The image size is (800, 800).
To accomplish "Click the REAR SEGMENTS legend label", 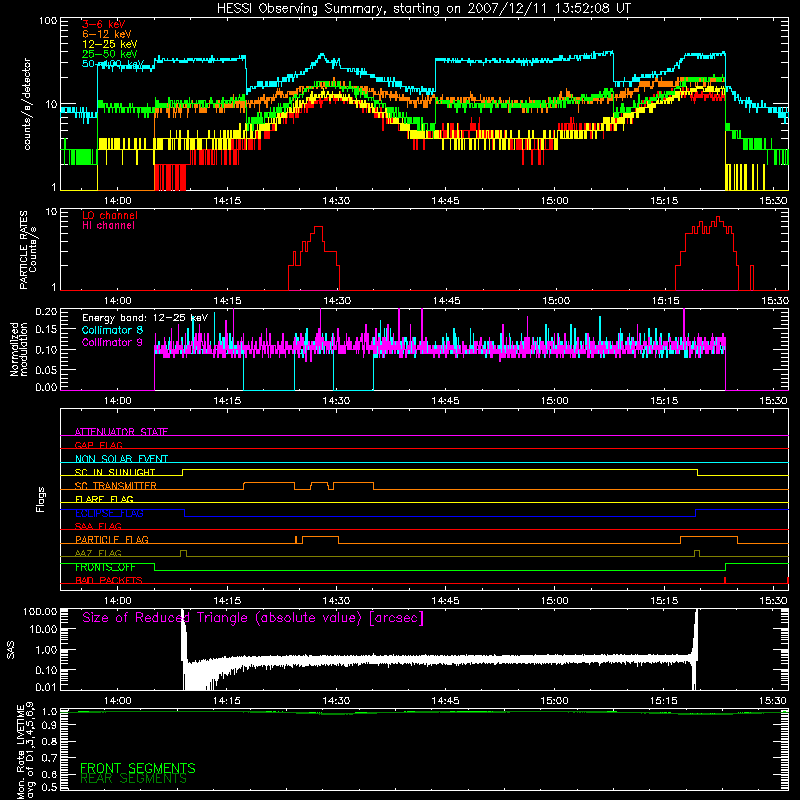I will (x=134, y=779).
